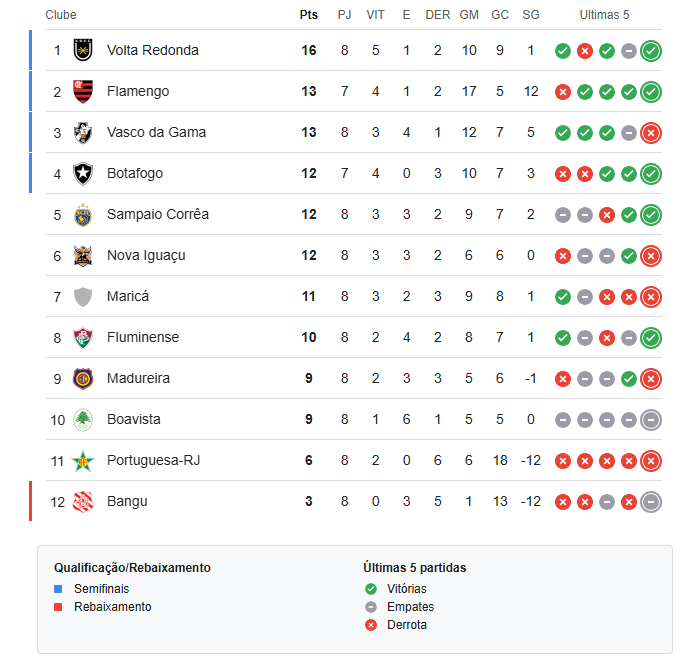Viewport: 685px width, 672px height.
Task: Click the blue Semifinais legend swatch
Action: 58,589
